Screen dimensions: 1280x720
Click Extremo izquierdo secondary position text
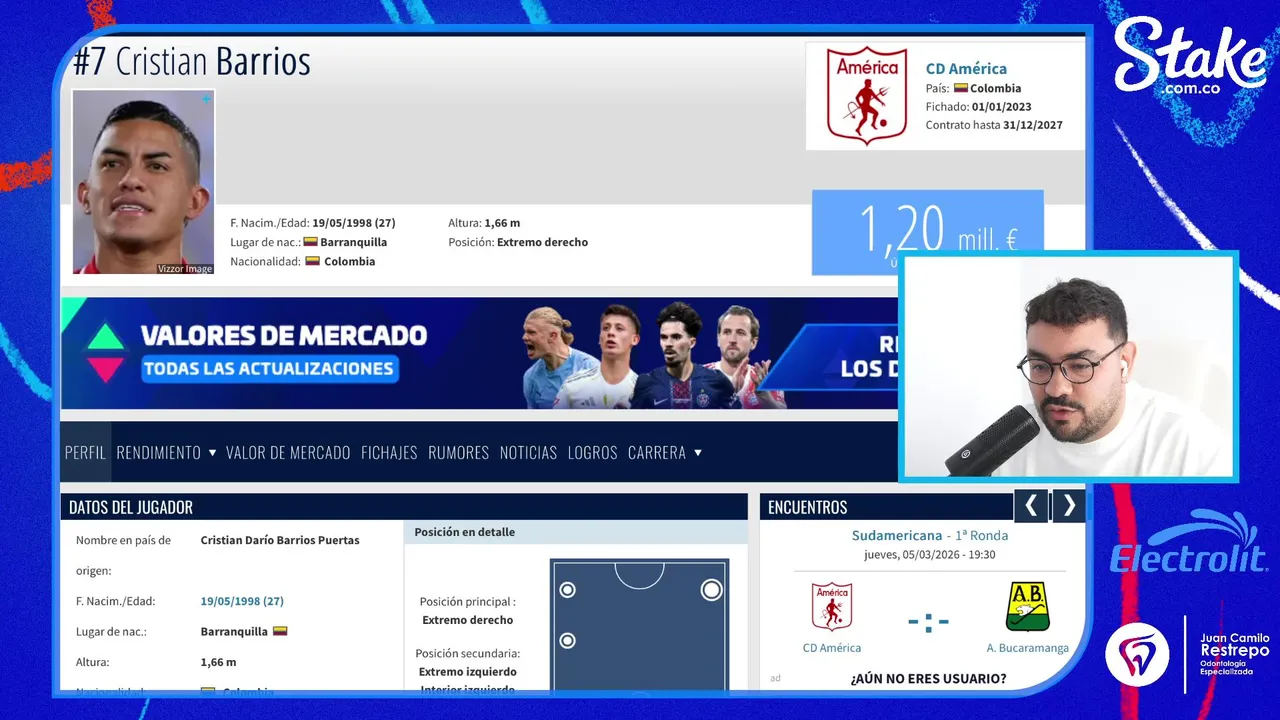[x=467, y=671]
